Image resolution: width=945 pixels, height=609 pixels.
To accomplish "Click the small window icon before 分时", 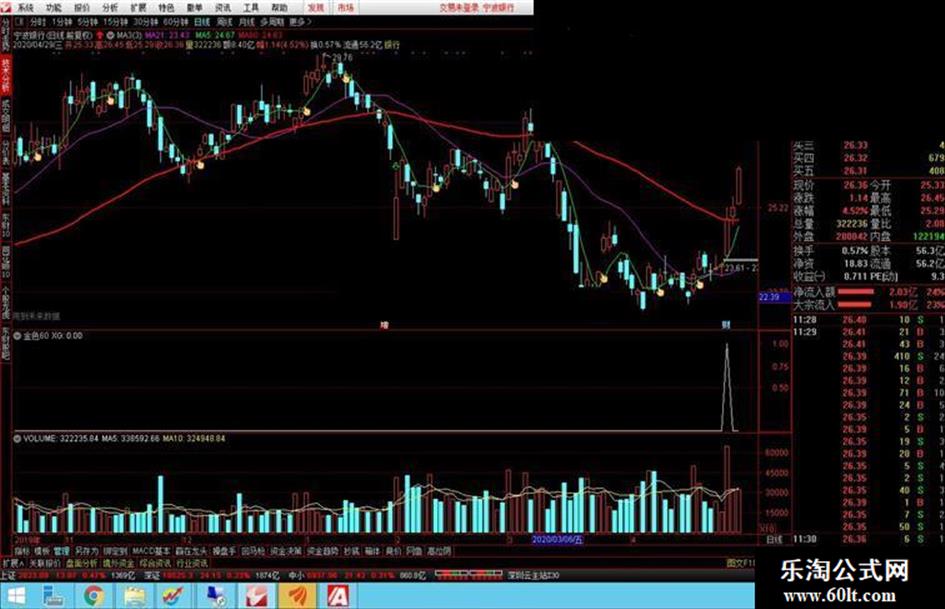I will (19, 22).
